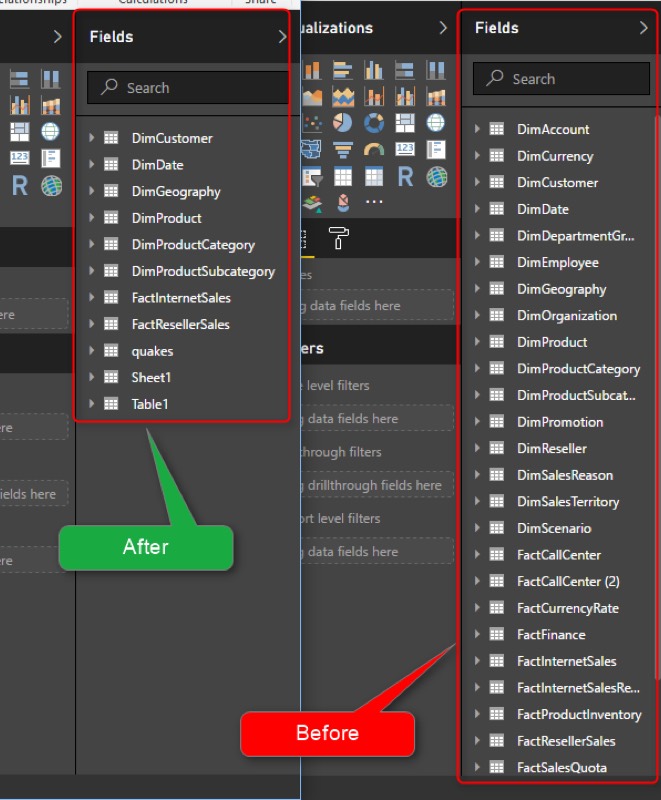Pick the card (123) visual in After pane
The image size is (661, 800).
point(20,158)
